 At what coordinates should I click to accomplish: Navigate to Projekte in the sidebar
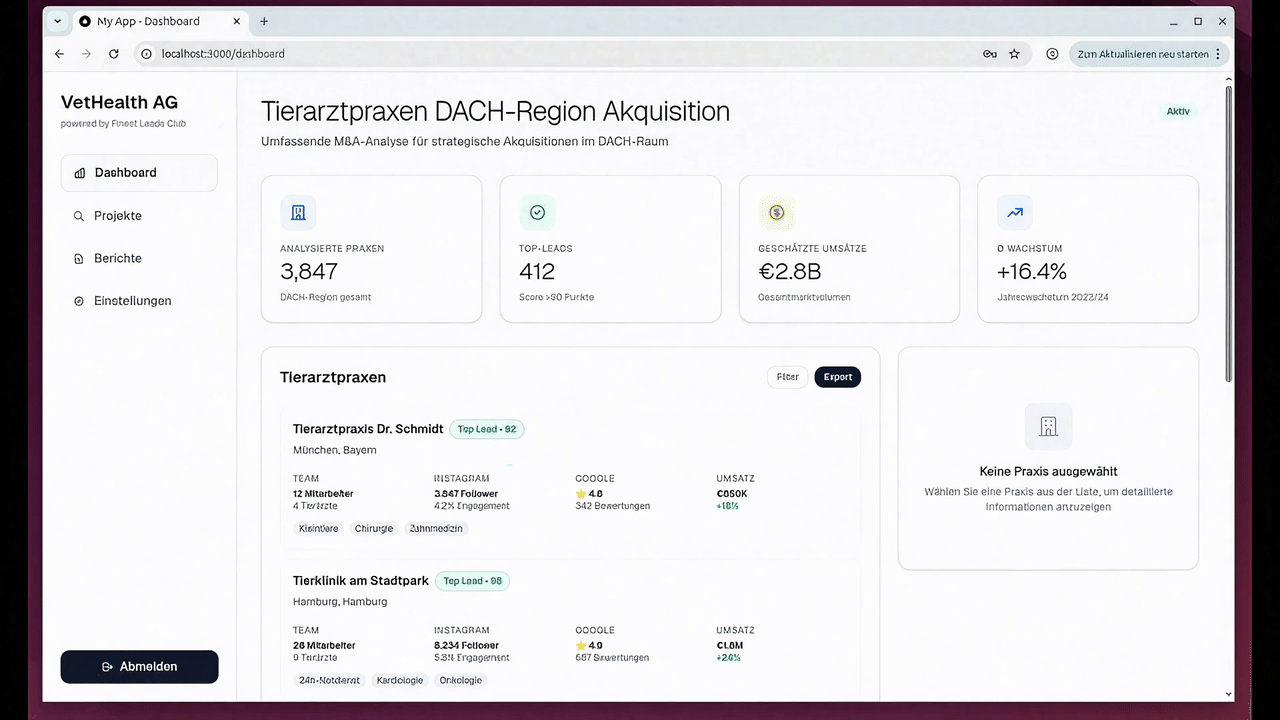[x=118, y=216]
